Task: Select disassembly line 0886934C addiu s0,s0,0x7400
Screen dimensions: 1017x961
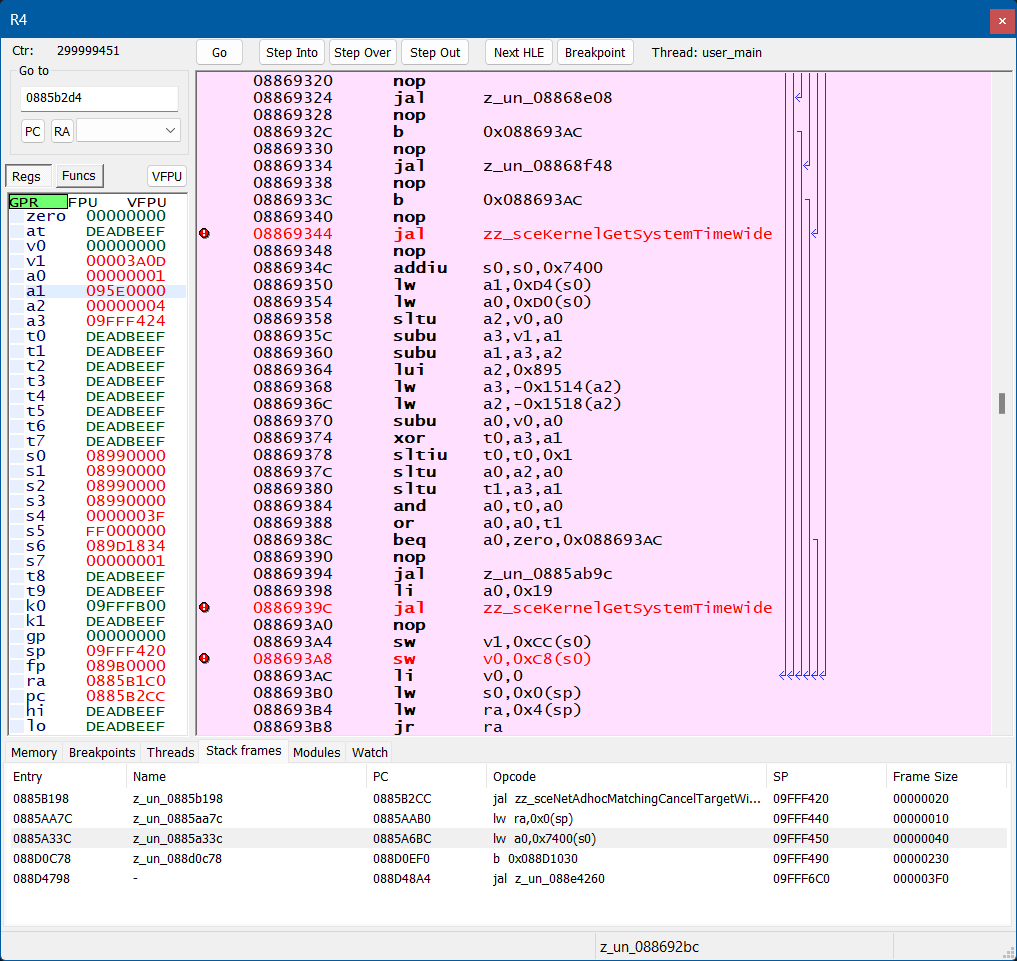Action: coord(593,268)
